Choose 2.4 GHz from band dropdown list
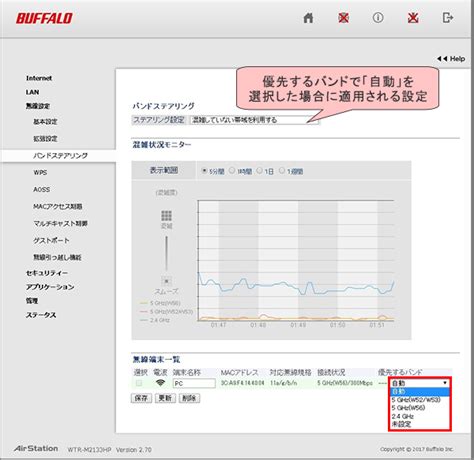Screen dimensions: 474x460 point(403,416)
